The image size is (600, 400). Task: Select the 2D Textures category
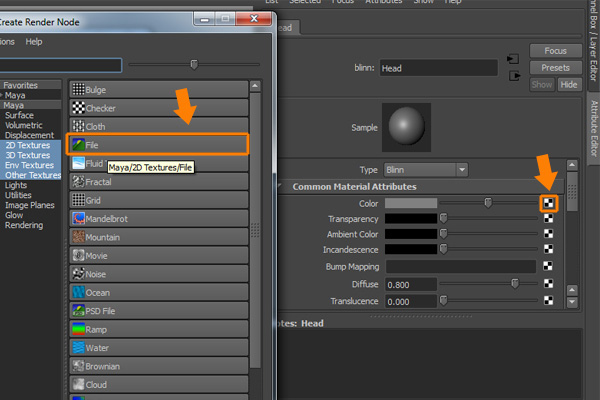28,145
